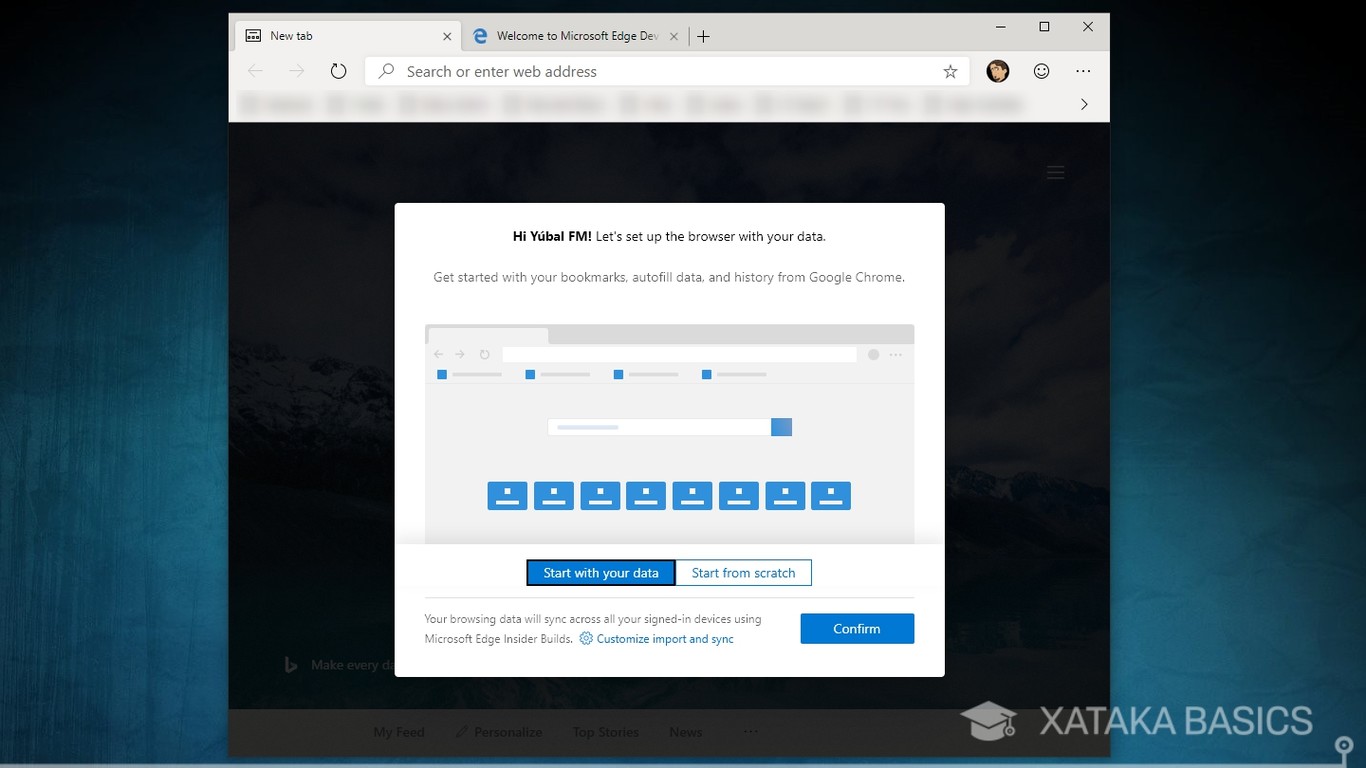Click the profile avatar icon

(997, 71)
